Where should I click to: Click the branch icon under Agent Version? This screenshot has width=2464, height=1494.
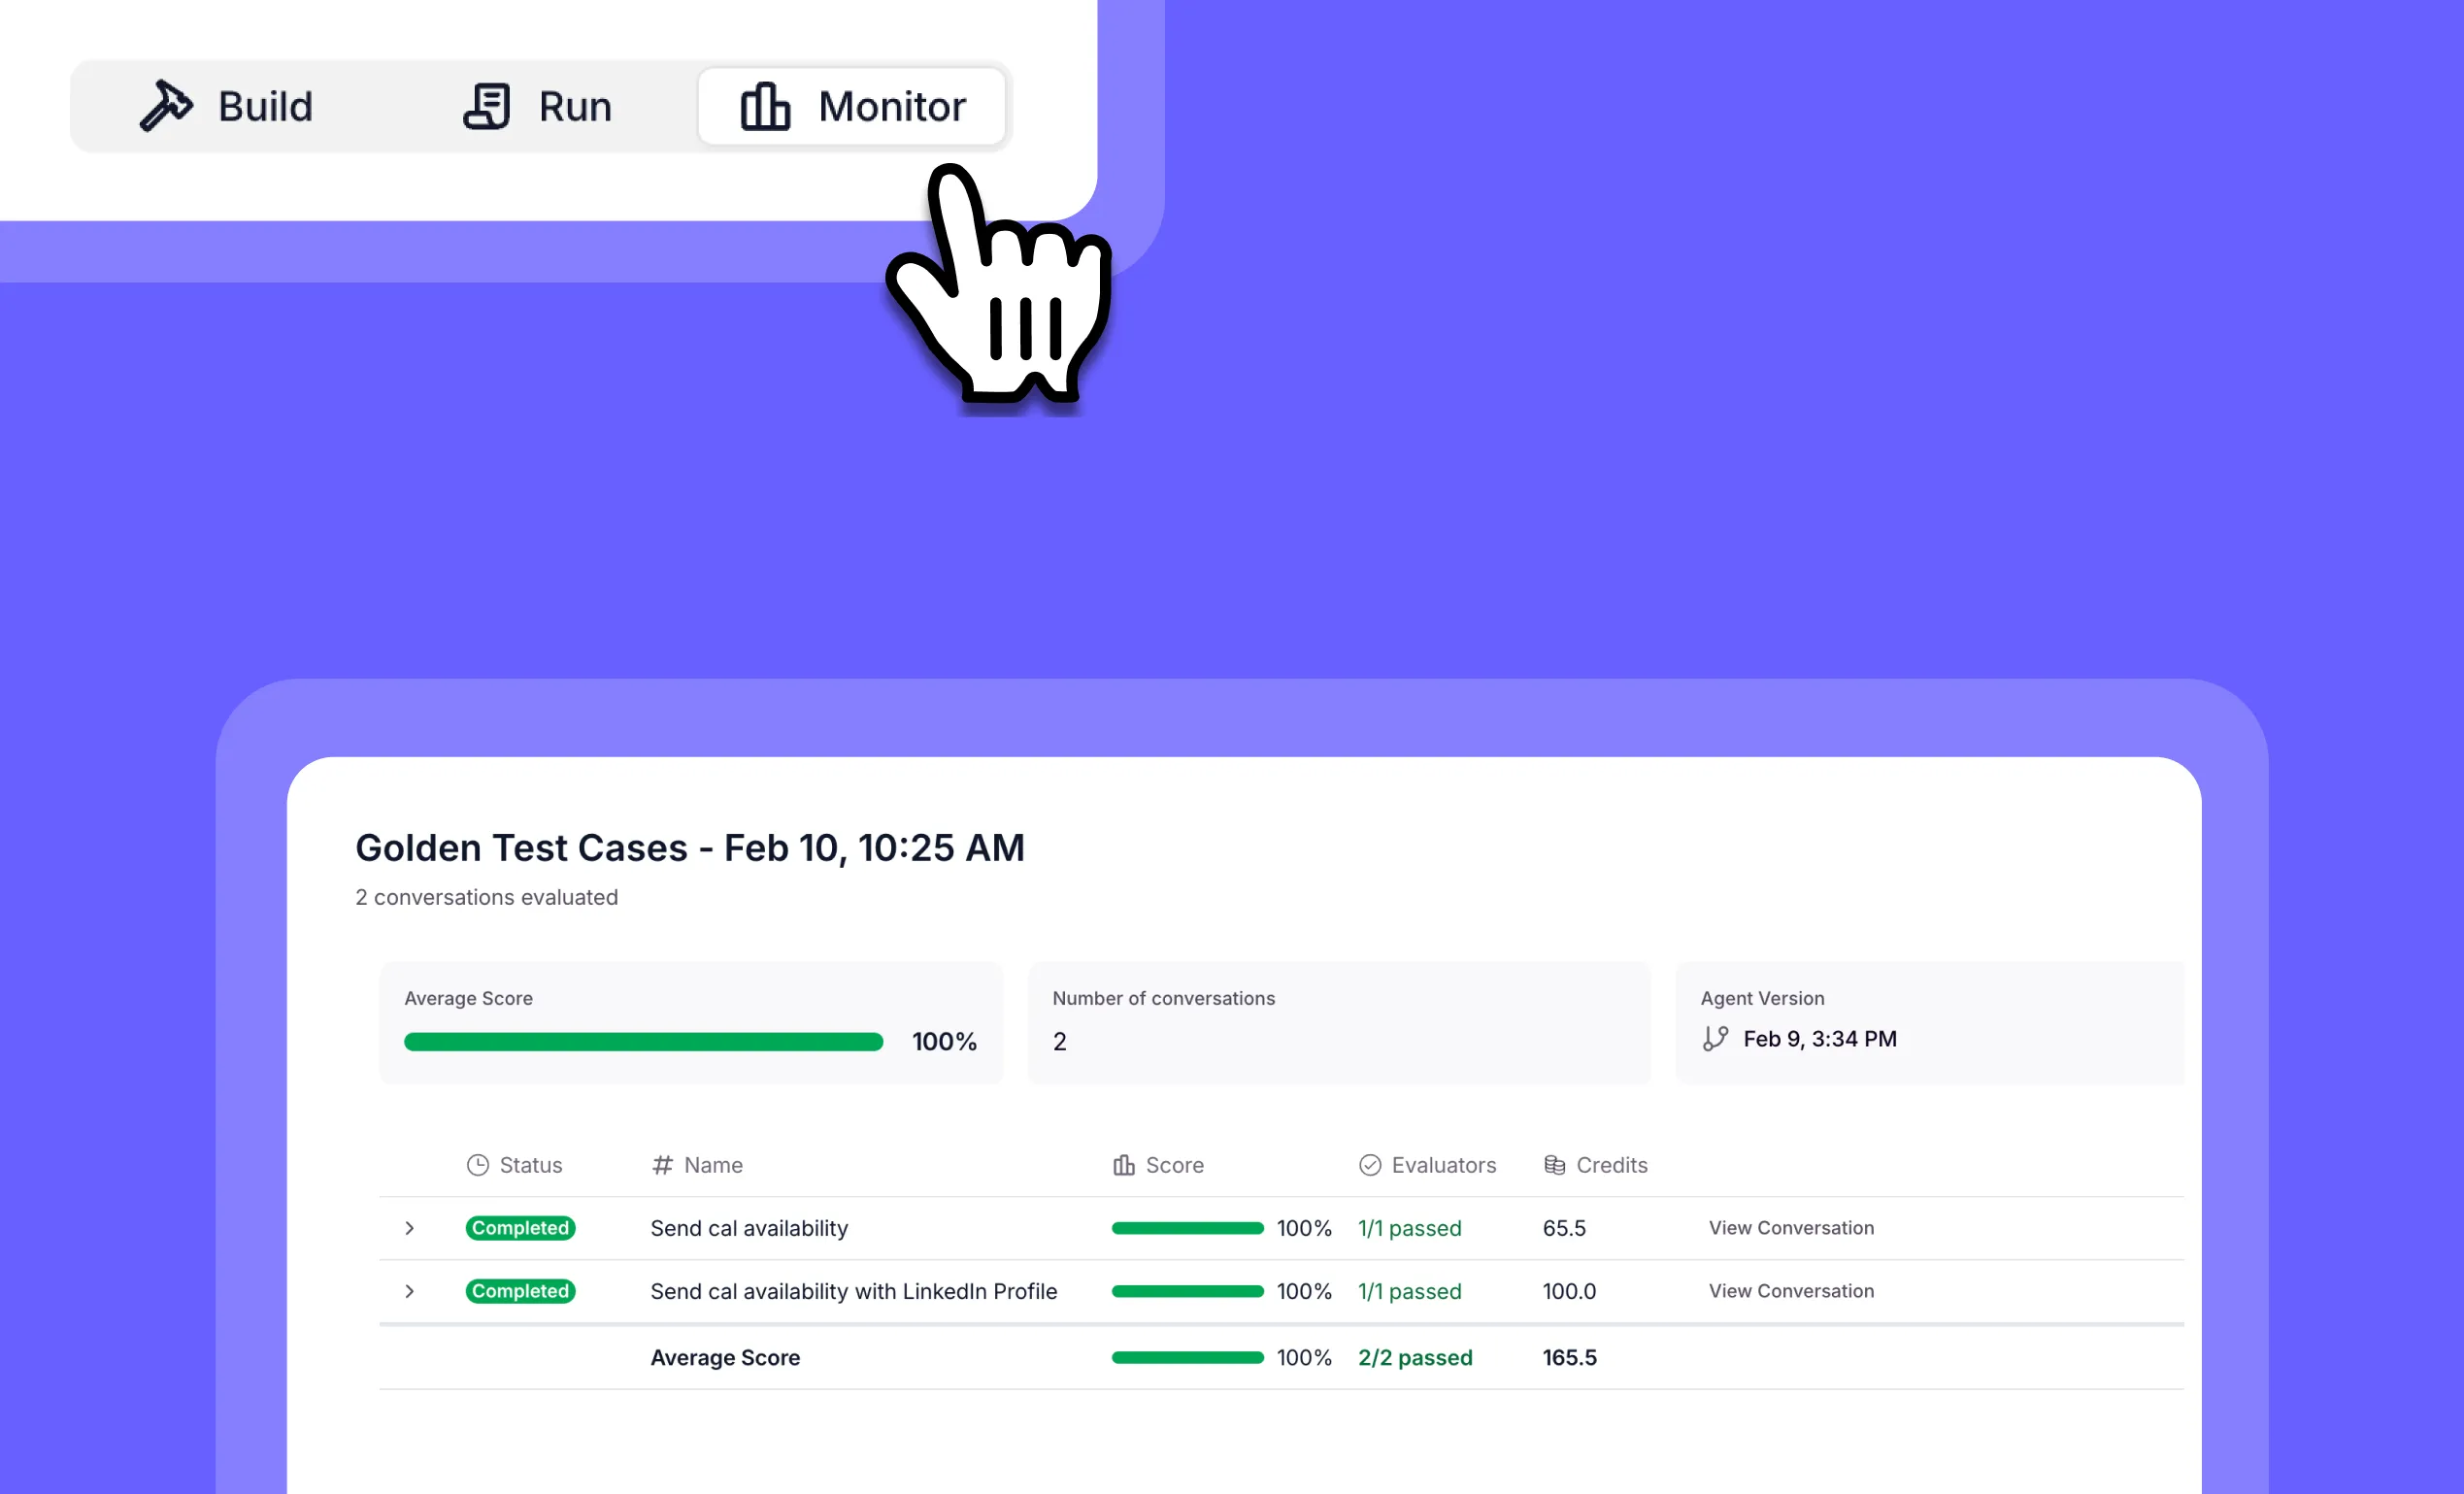pos(1716,1039)
